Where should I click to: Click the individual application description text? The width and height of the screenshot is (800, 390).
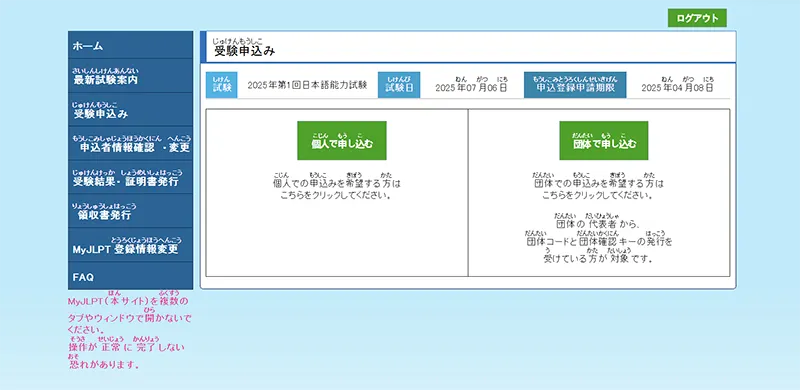pyautogui.click(x=337, y=186)
